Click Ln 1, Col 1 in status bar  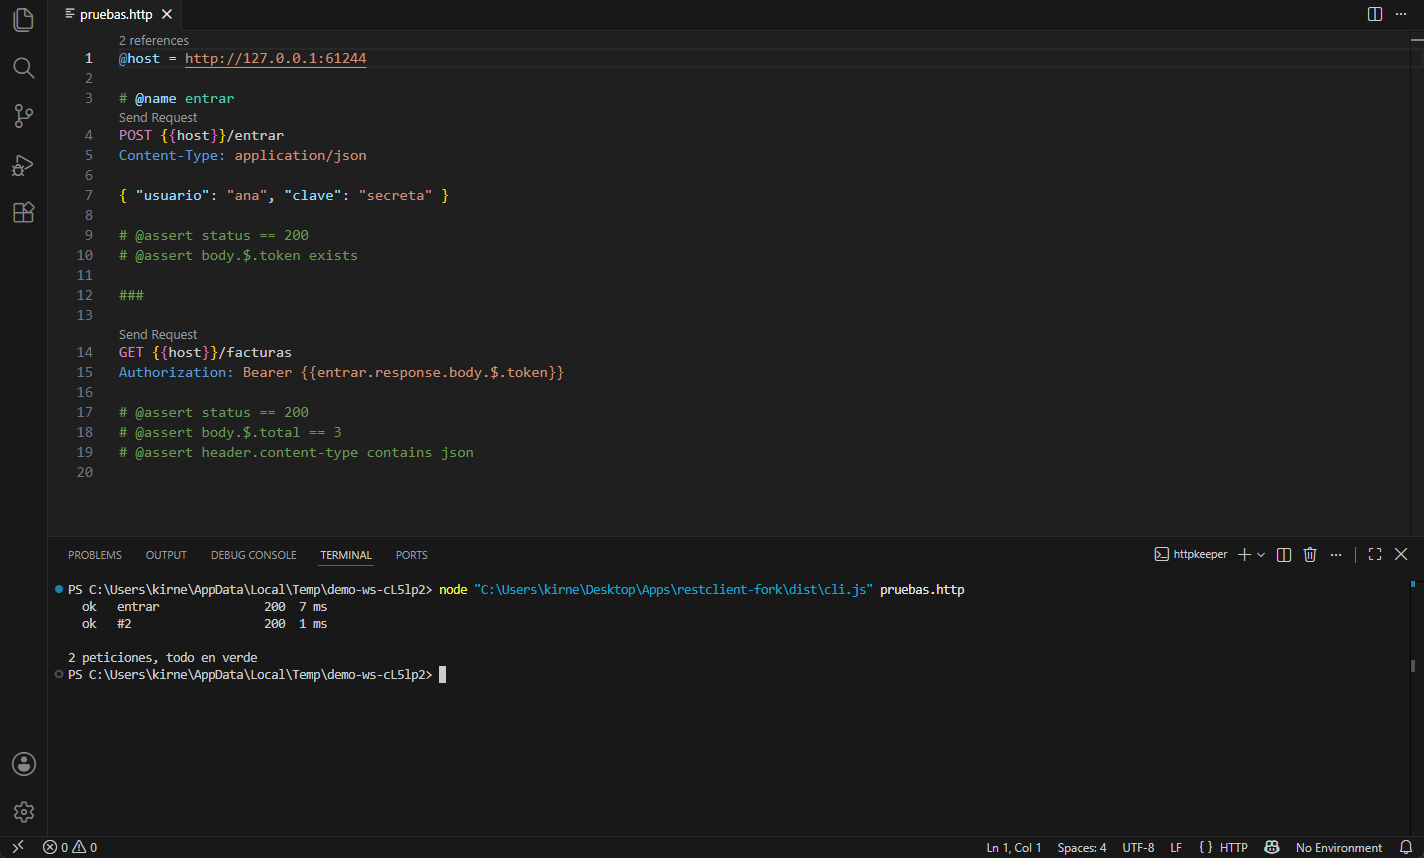[1014, 847]
